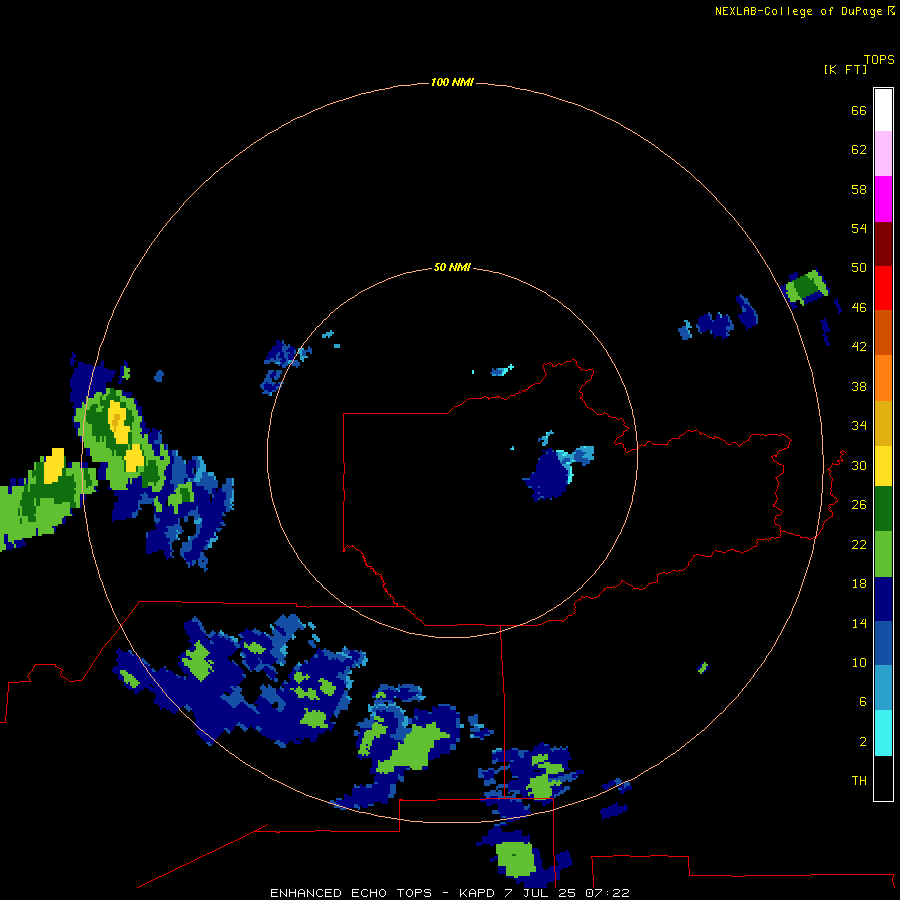Click the ENHANCED ECHO TOPS caption

point(351,893)
